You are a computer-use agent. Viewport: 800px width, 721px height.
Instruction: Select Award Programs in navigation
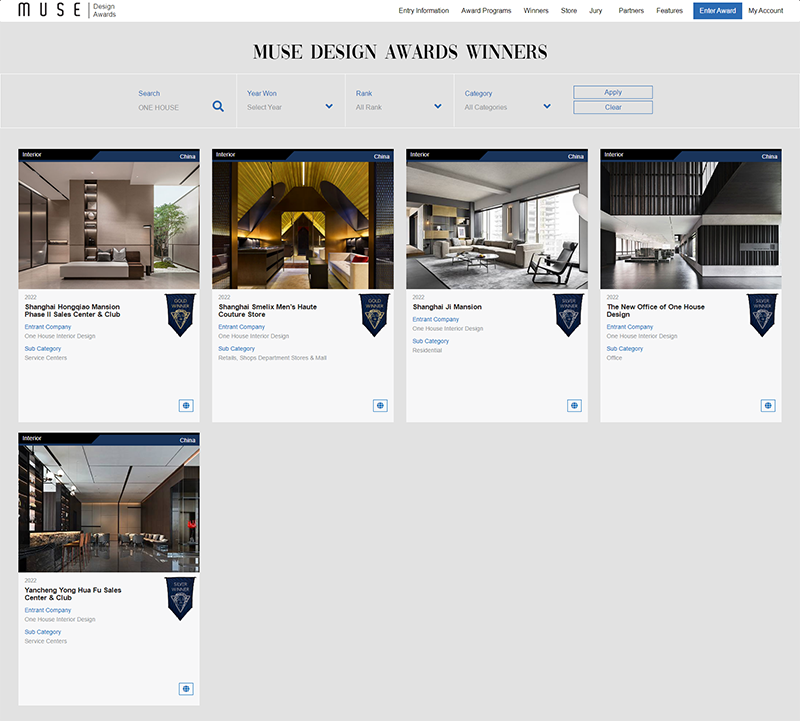pyautogui.click(x=486, y=11)
